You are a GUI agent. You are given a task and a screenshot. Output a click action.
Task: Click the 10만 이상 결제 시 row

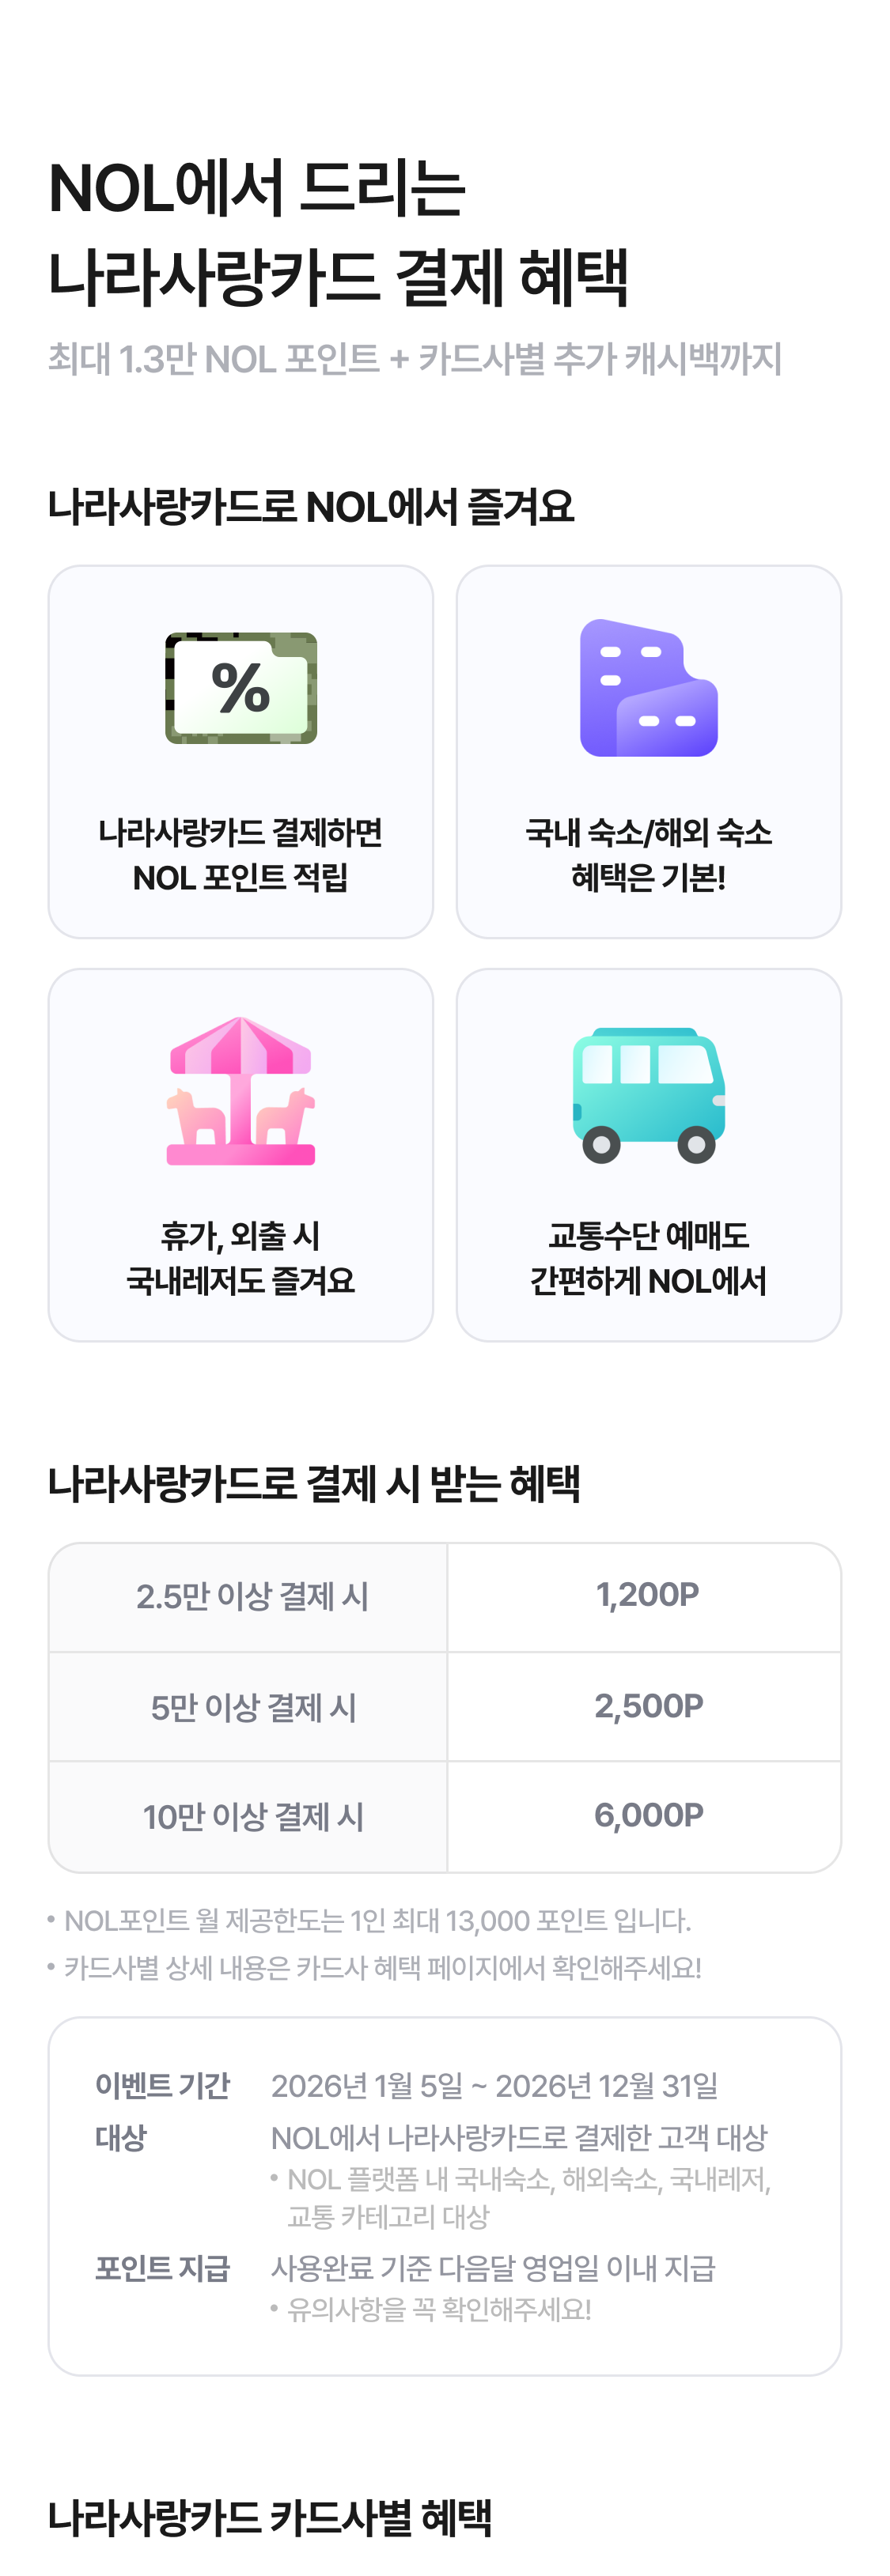[x=252, y=1816]
